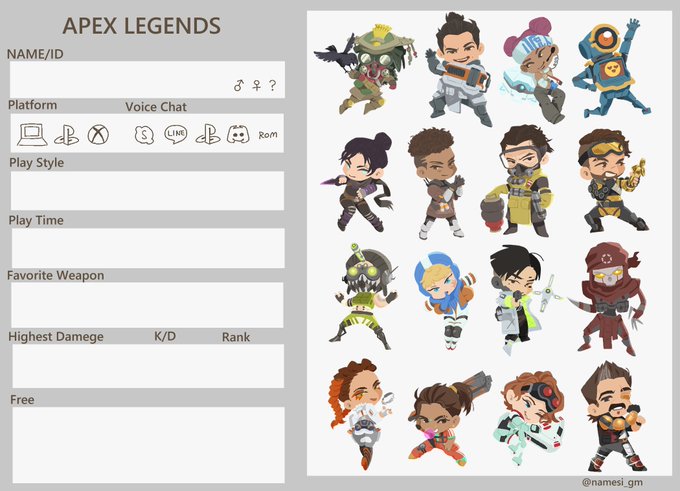Pick the PC laptop platform icon
Screen dimensions: 680x491
coord(32,135)
